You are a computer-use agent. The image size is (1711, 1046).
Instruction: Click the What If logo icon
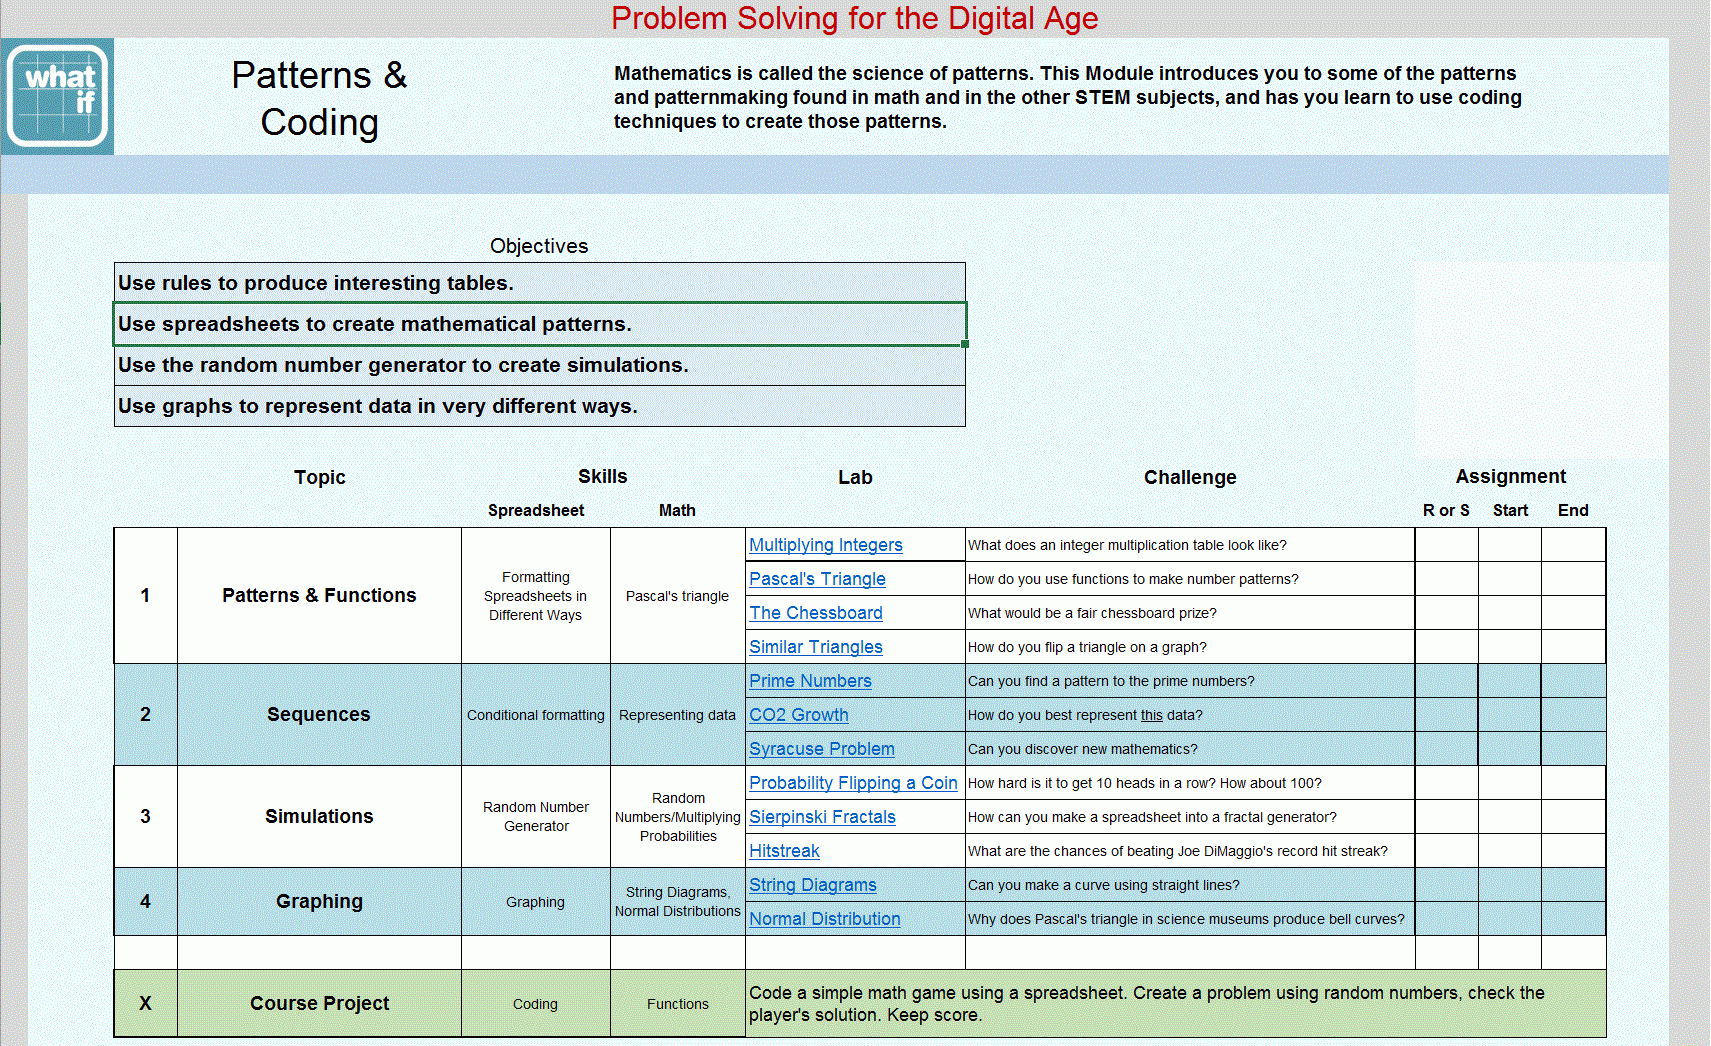[x=57, y=96]
